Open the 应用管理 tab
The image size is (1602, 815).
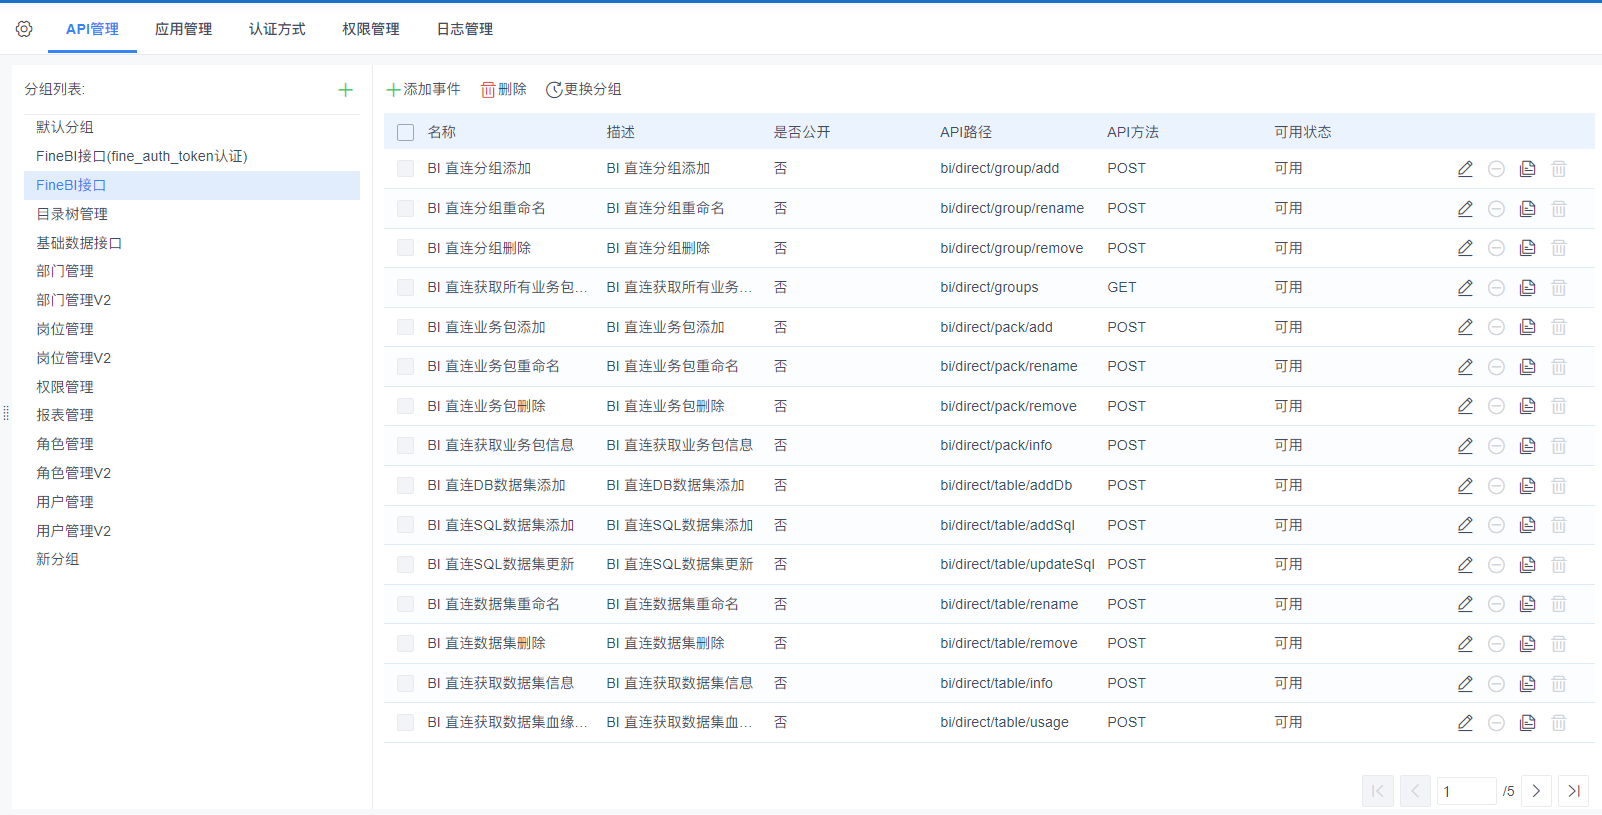tap(183, 29)
